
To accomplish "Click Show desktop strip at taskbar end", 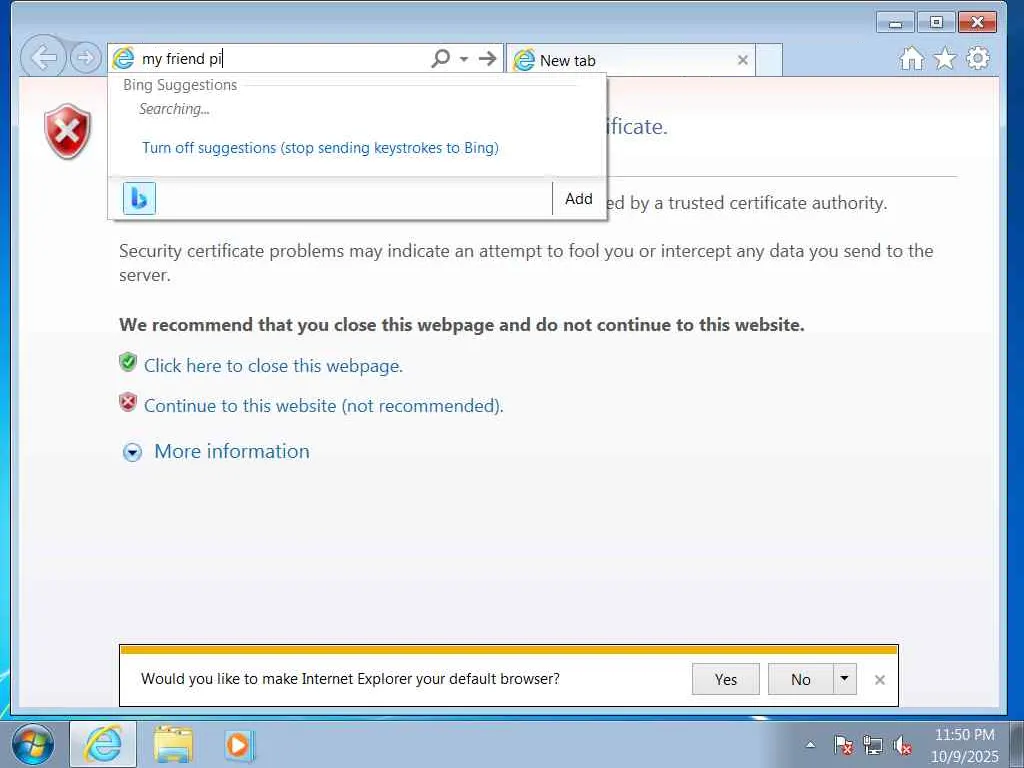I will (x=1017, y=744).
